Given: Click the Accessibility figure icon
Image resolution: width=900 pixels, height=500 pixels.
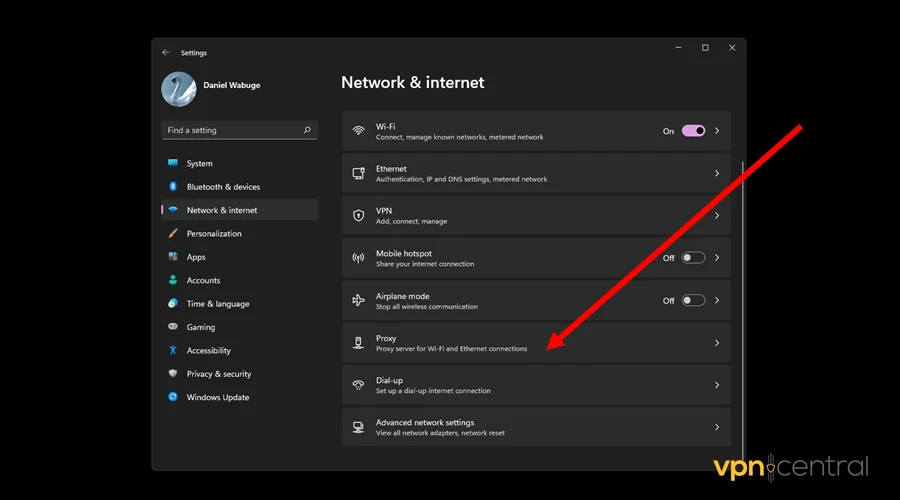Looking at the screenshot, I should click(173, 350).
